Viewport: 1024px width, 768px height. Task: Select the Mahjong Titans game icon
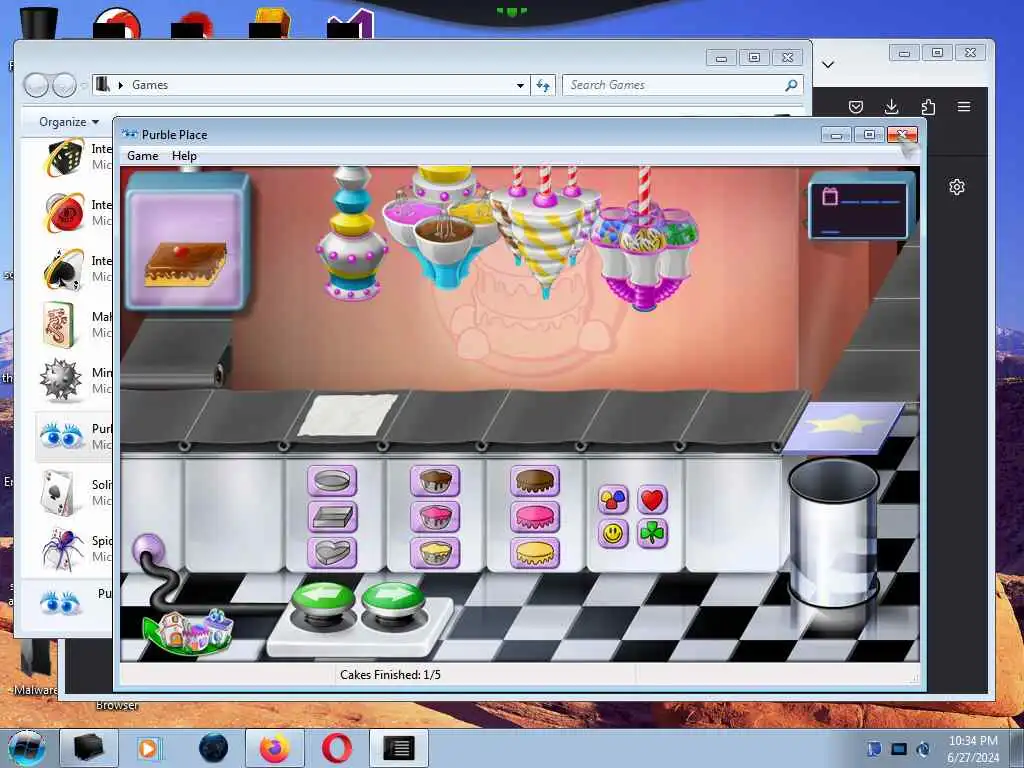tap(60, 325)
